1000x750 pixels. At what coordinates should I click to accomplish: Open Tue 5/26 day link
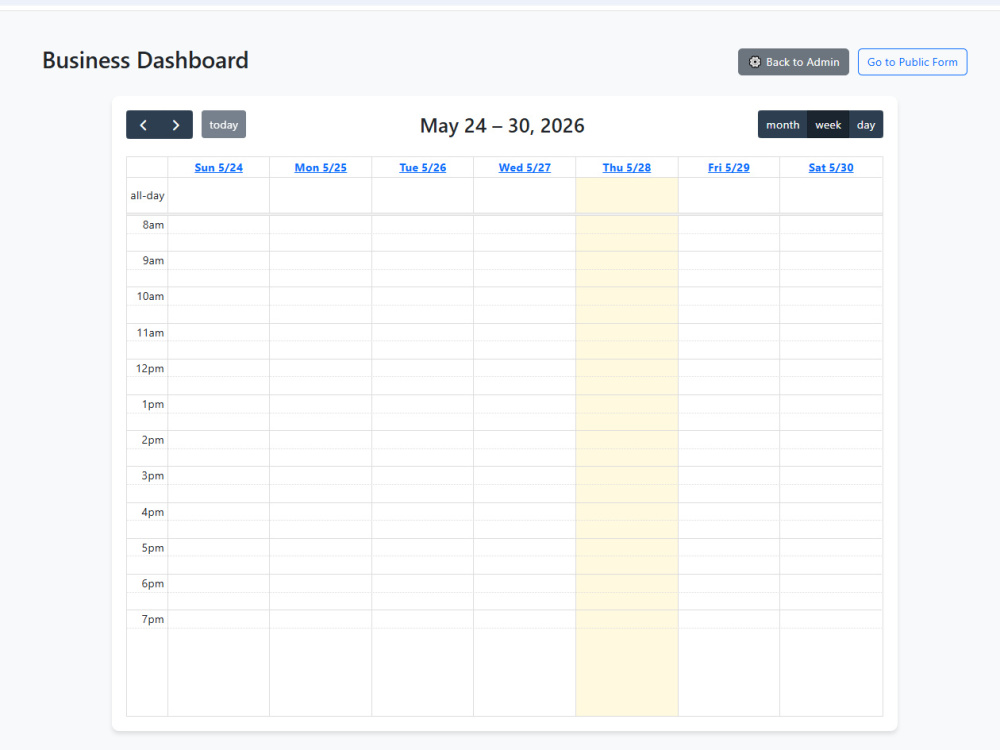[x=423, y=168]
